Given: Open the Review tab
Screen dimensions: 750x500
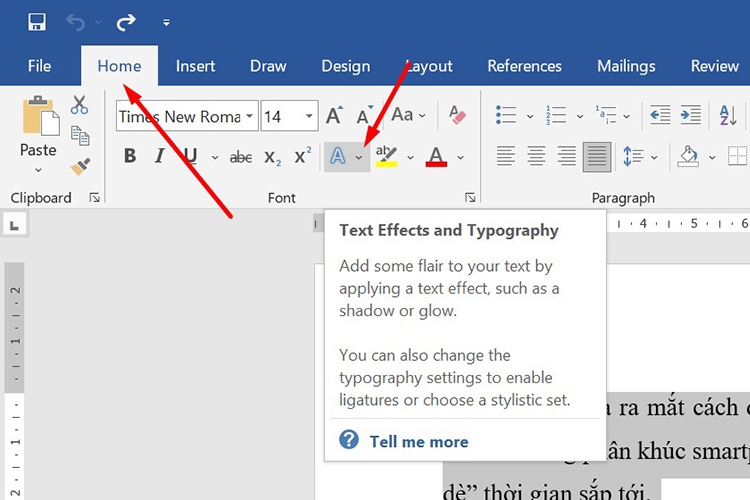Looking at the screenshot, I should (715, 66).
